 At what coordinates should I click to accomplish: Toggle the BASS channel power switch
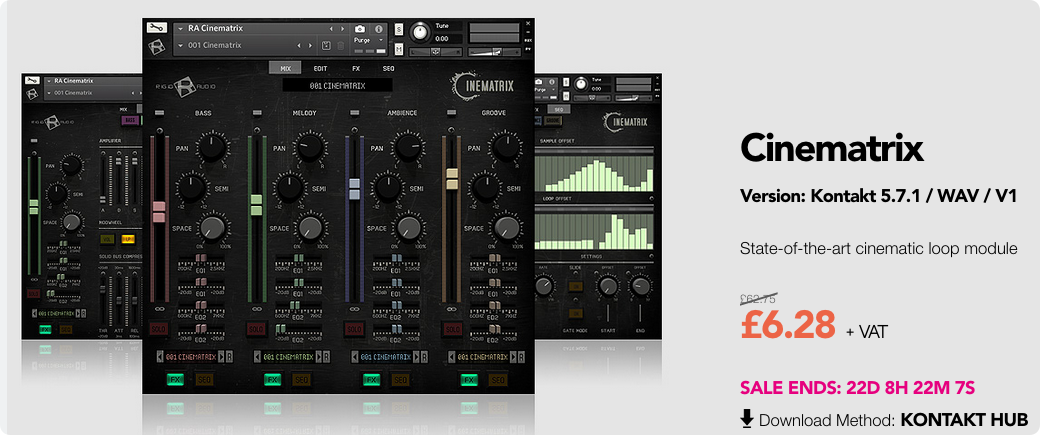click(x=159, y=113)
